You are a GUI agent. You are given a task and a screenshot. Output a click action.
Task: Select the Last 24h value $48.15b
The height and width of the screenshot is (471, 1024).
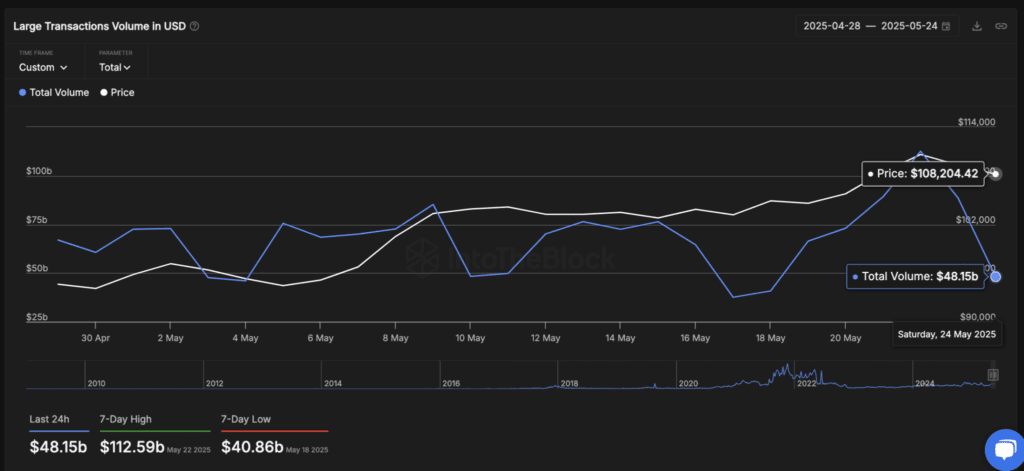pos(58,447)
